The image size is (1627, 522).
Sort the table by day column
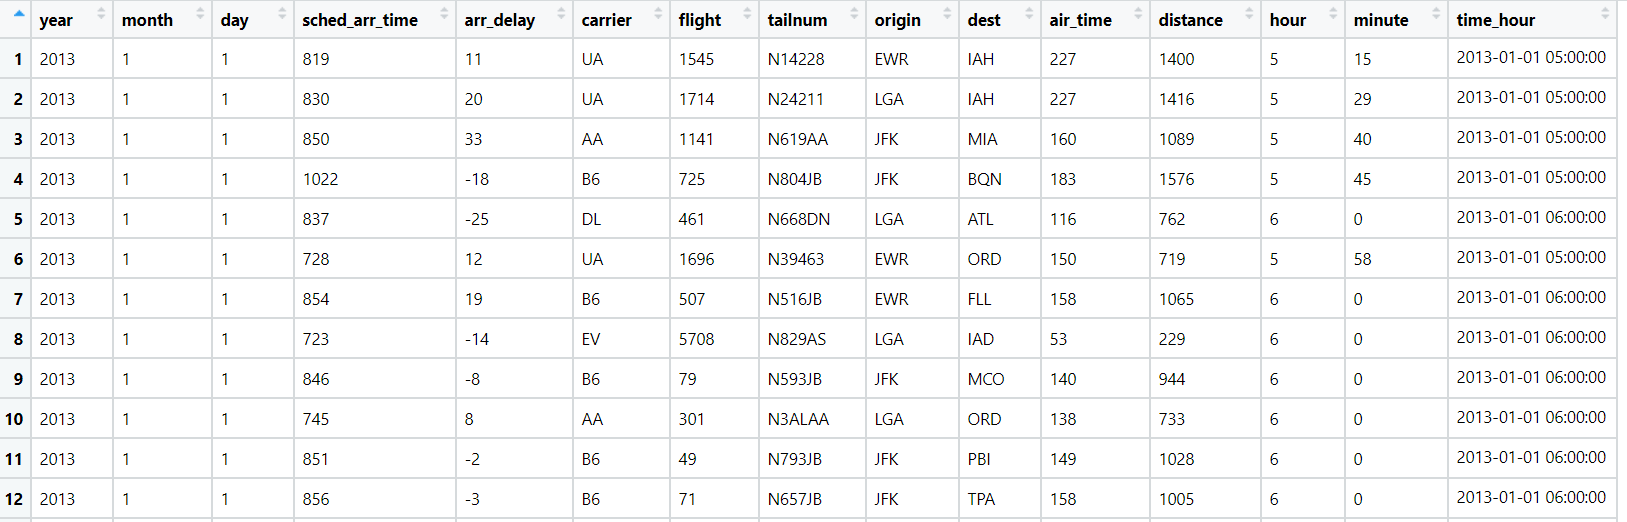pyautogui.click(x=282, y=14)
